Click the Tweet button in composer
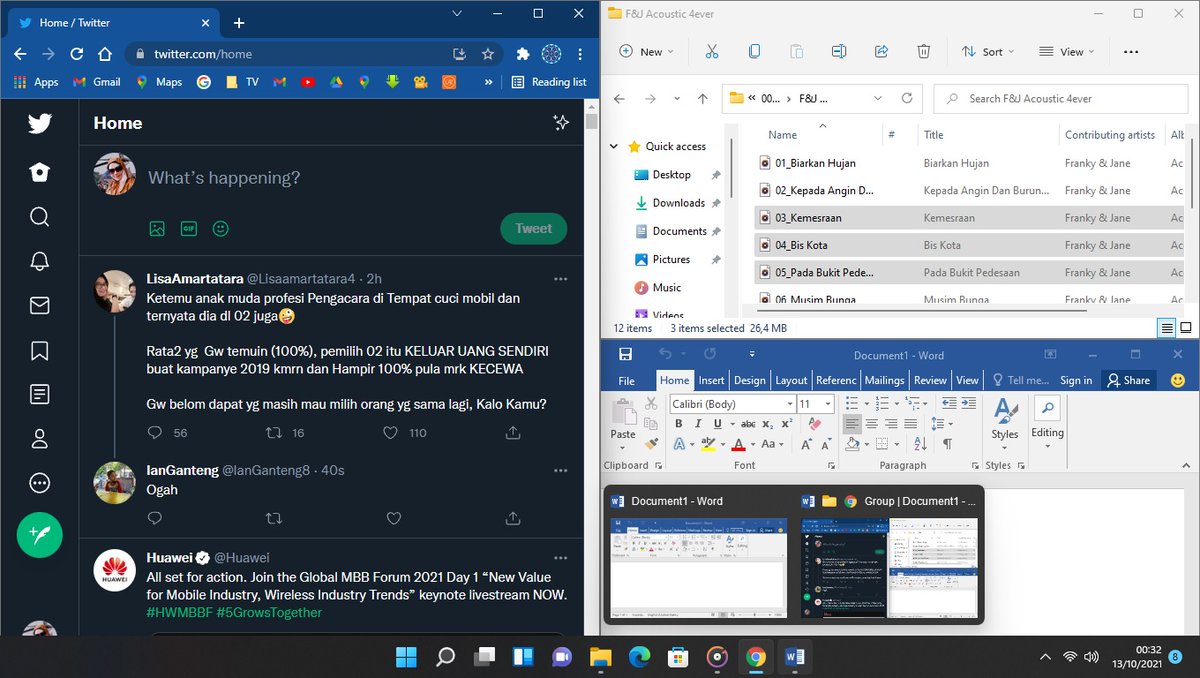 [x=533, y=228]
